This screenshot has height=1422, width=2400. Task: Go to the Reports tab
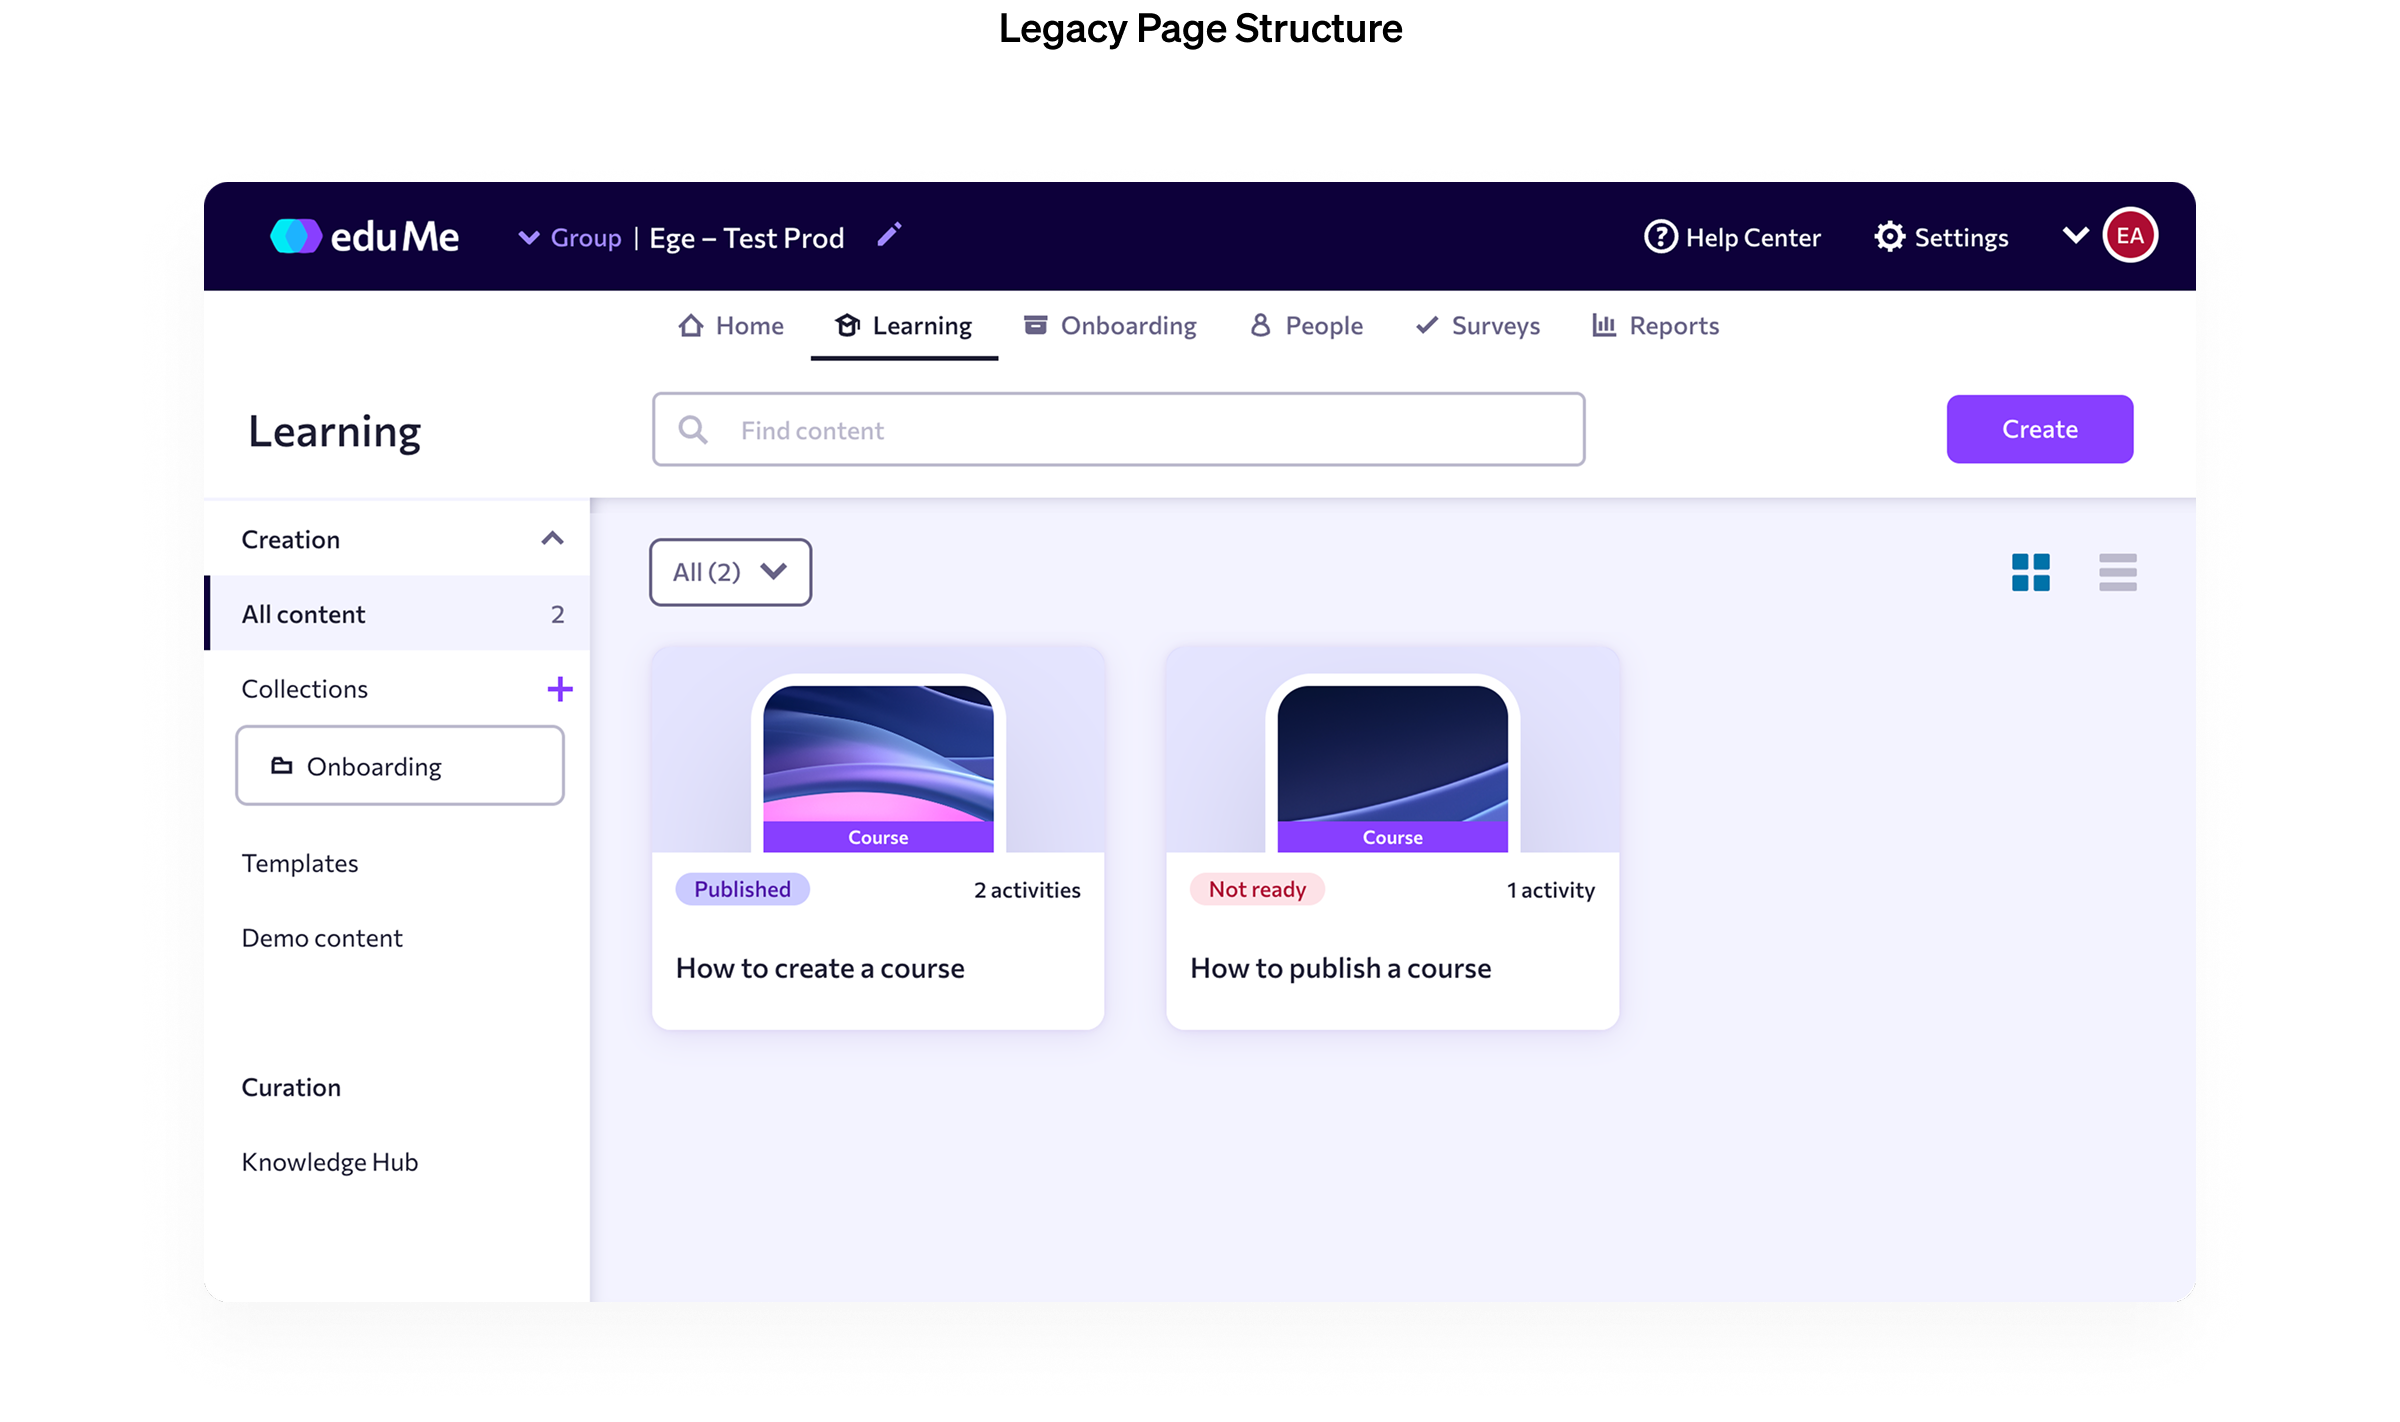coord(1656,326)
